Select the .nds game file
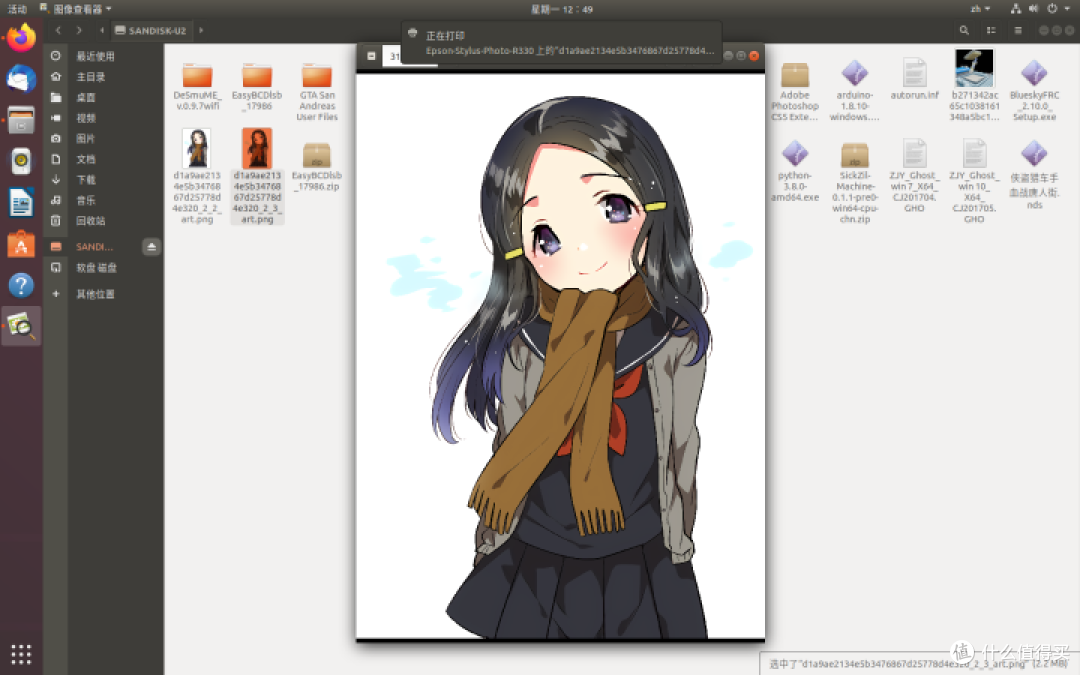 click(1035, 176)
